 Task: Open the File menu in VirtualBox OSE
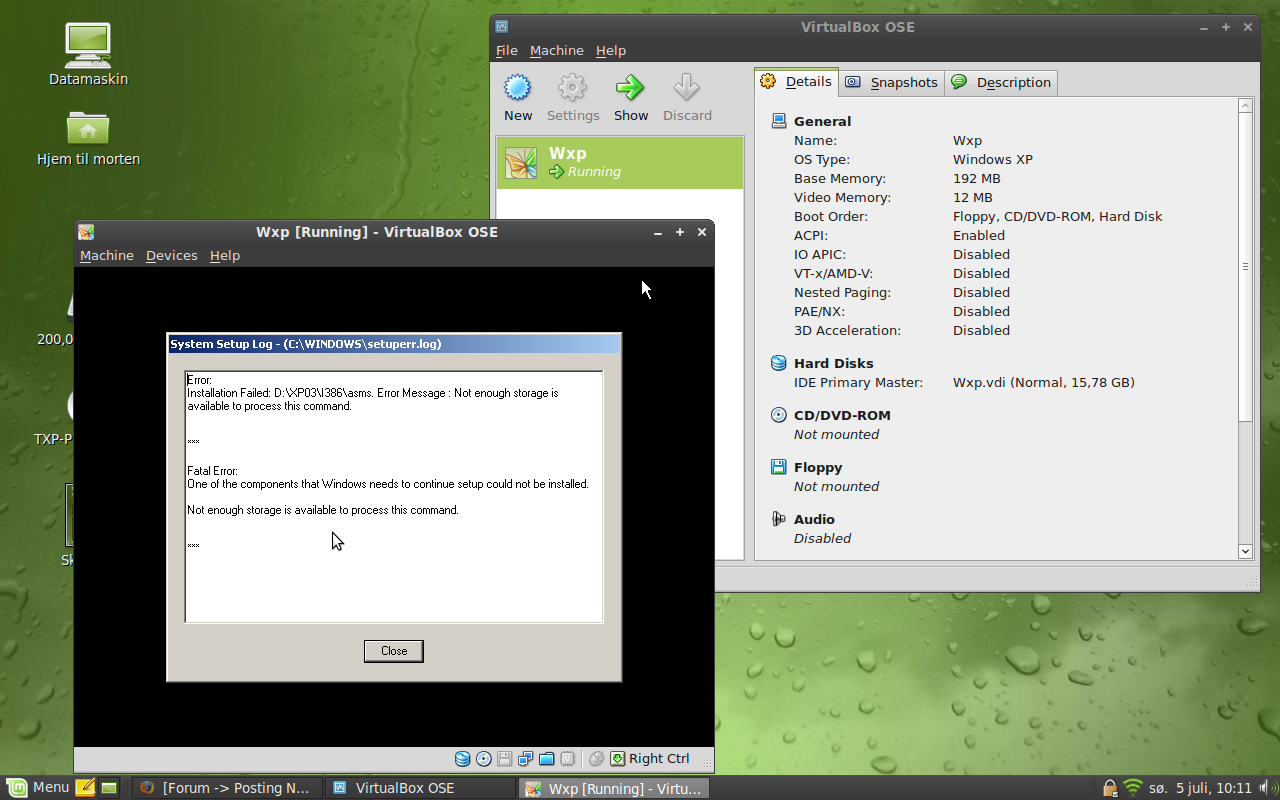507,50
